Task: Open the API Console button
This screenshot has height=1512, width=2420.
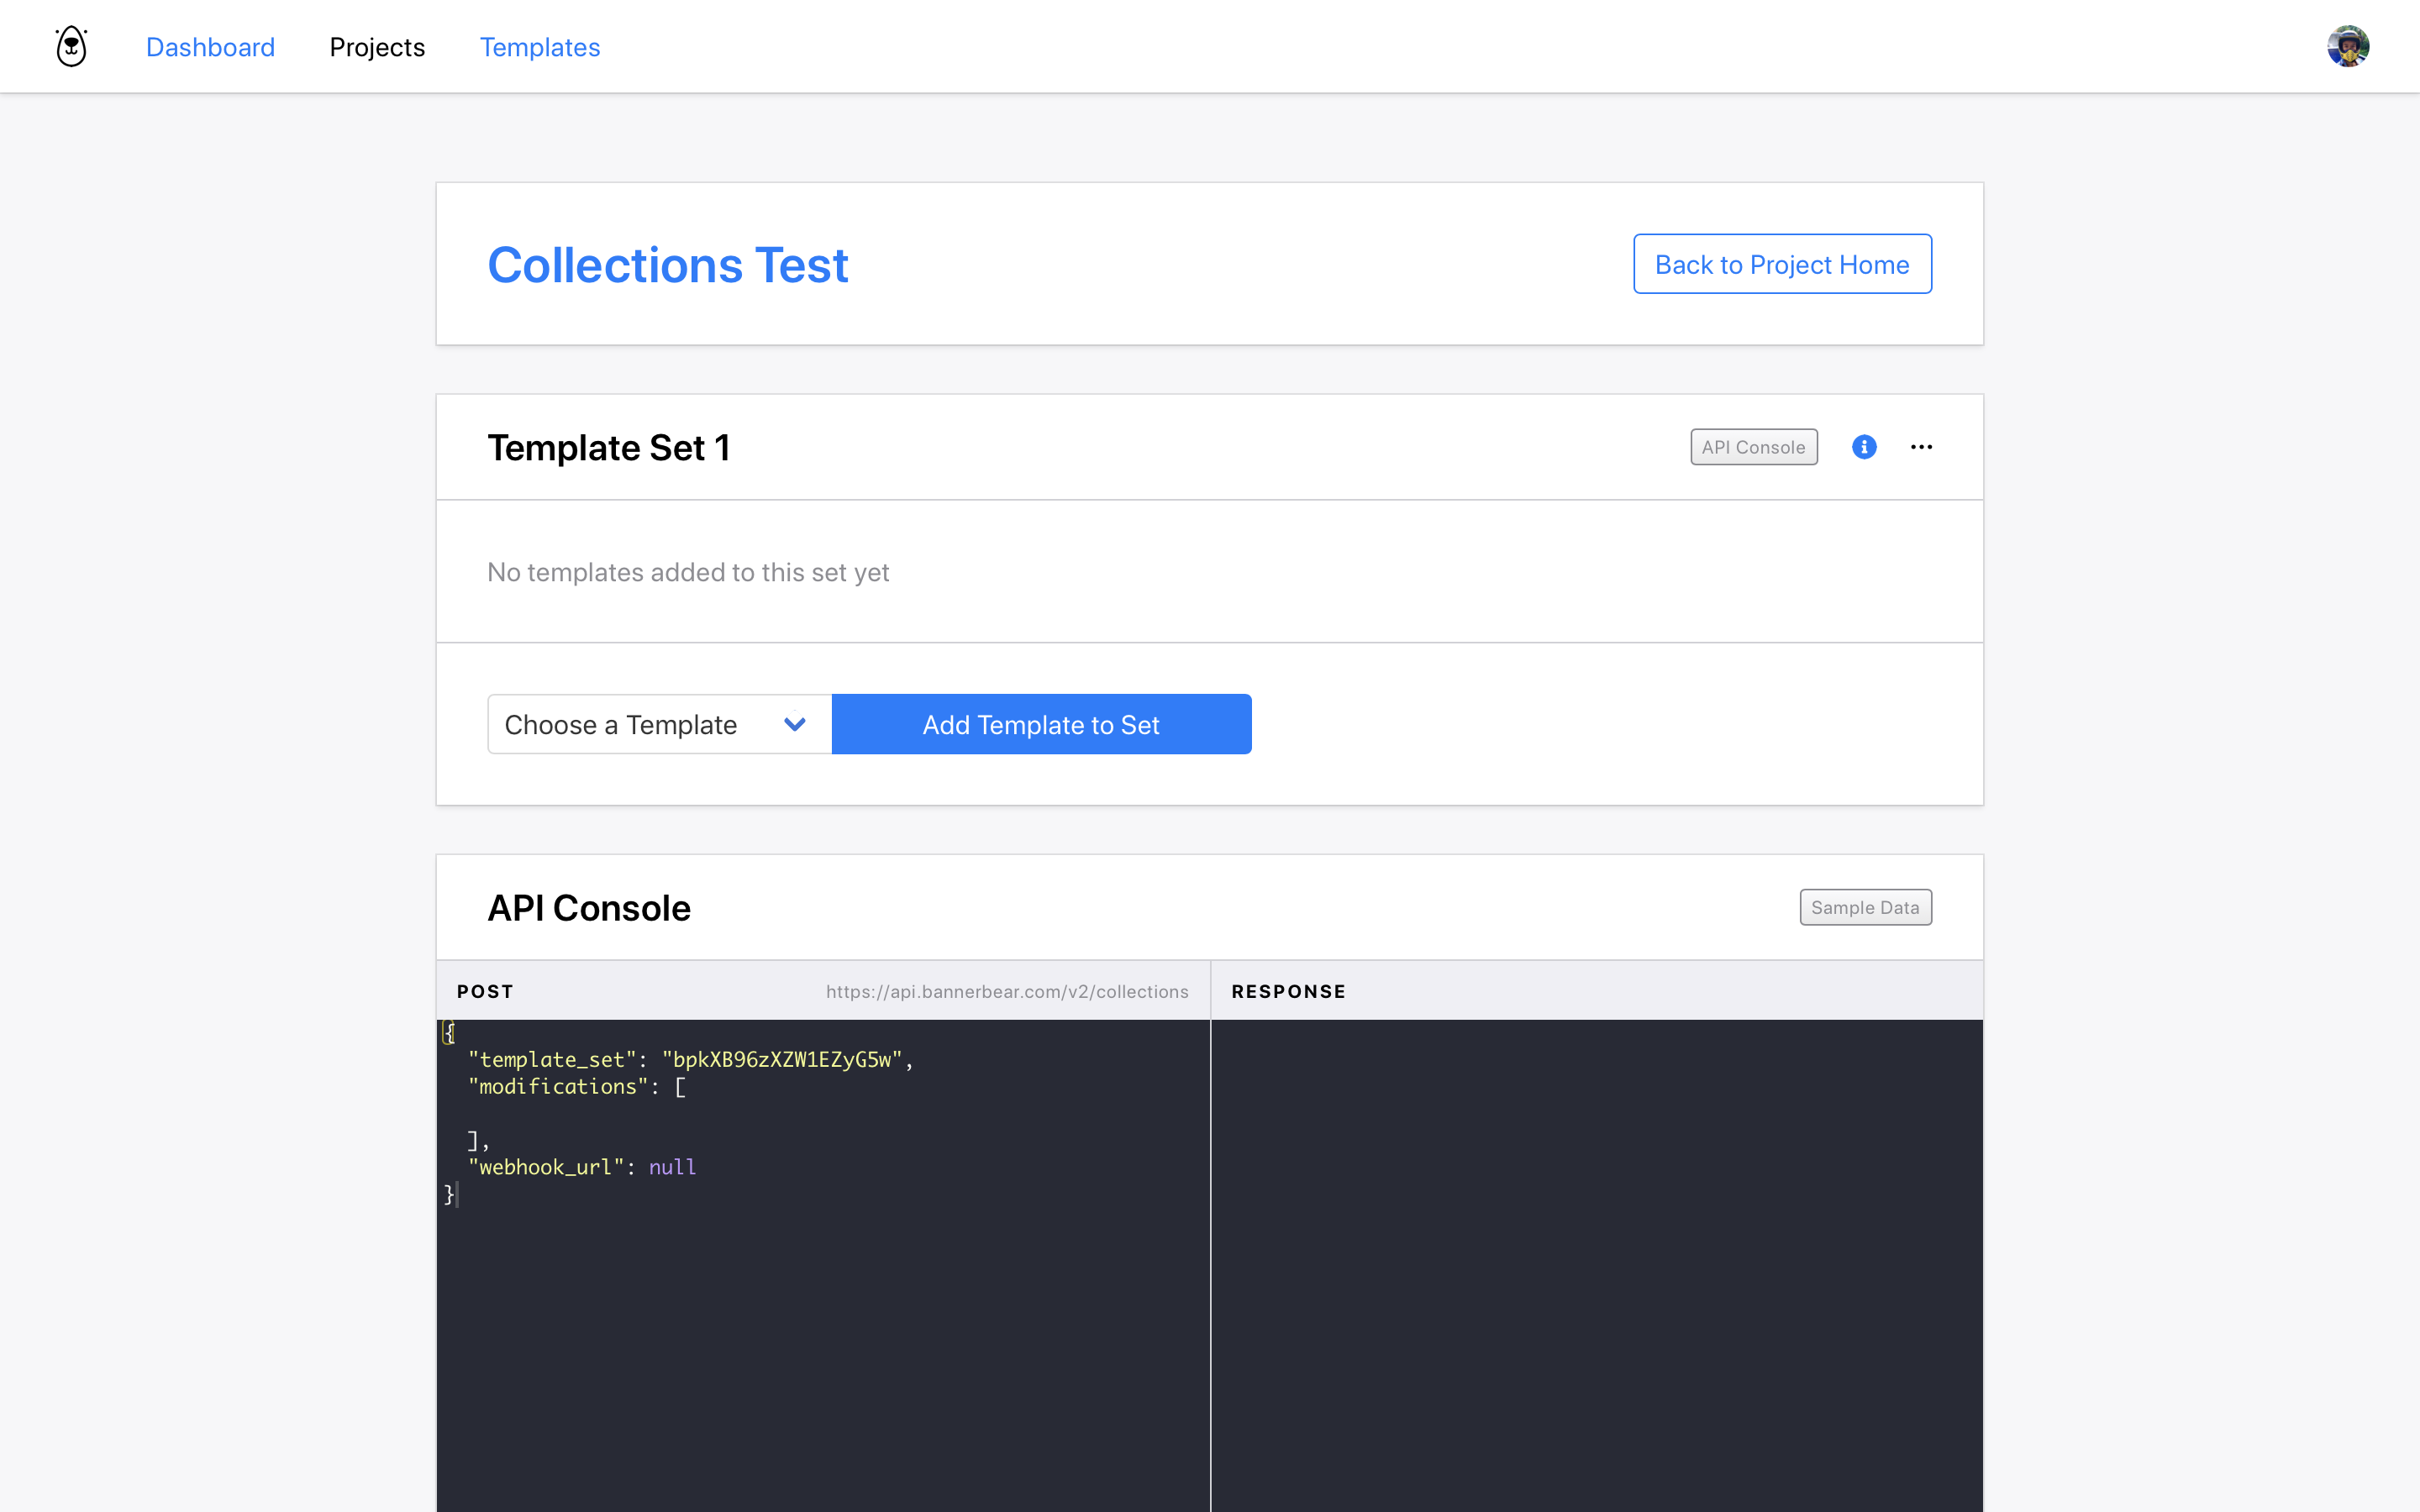Action: coord(1753,447)
